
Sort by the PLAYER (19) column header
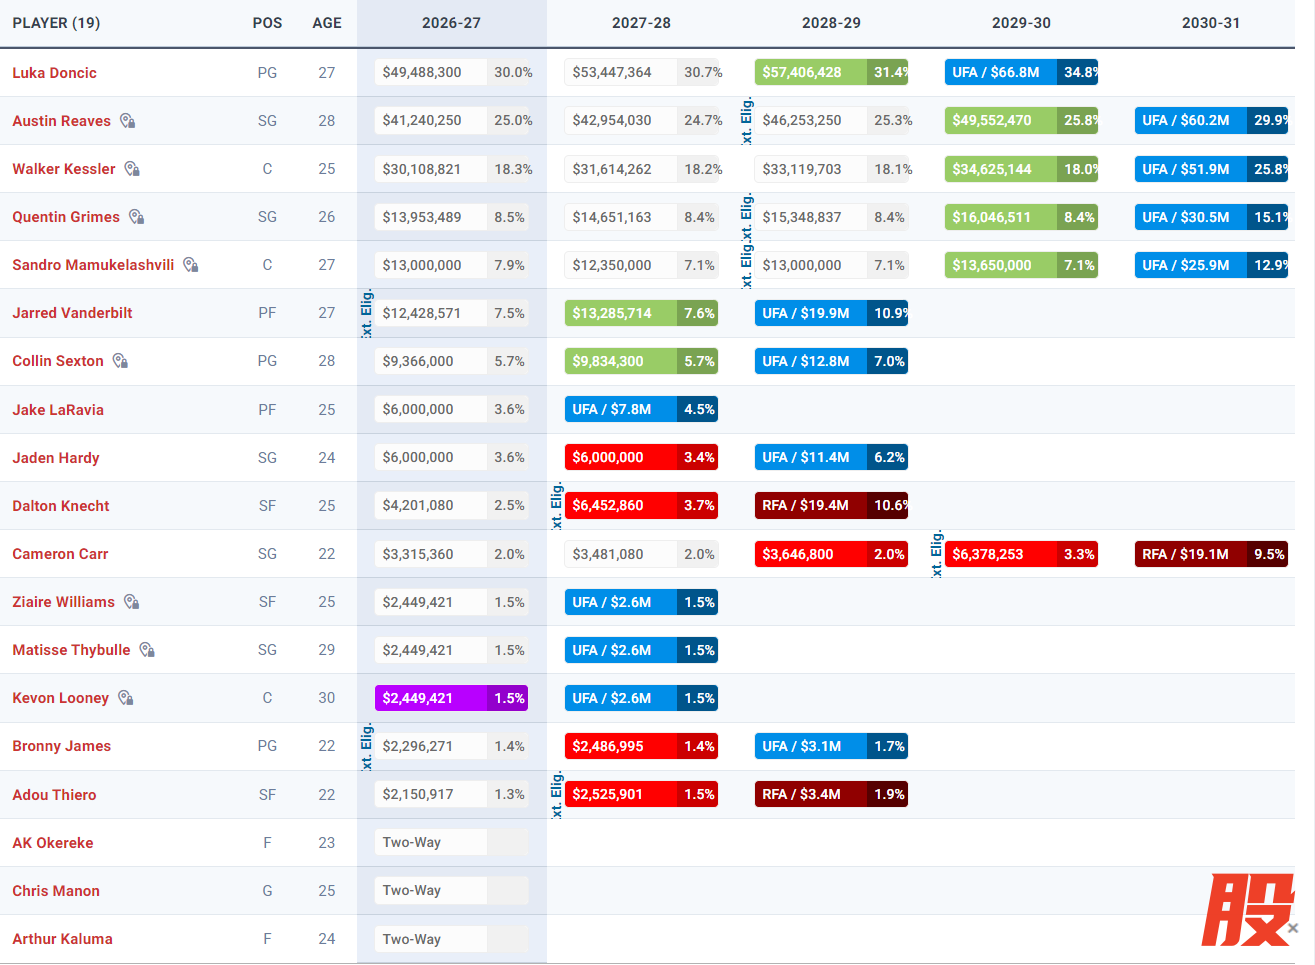[56, 23]
